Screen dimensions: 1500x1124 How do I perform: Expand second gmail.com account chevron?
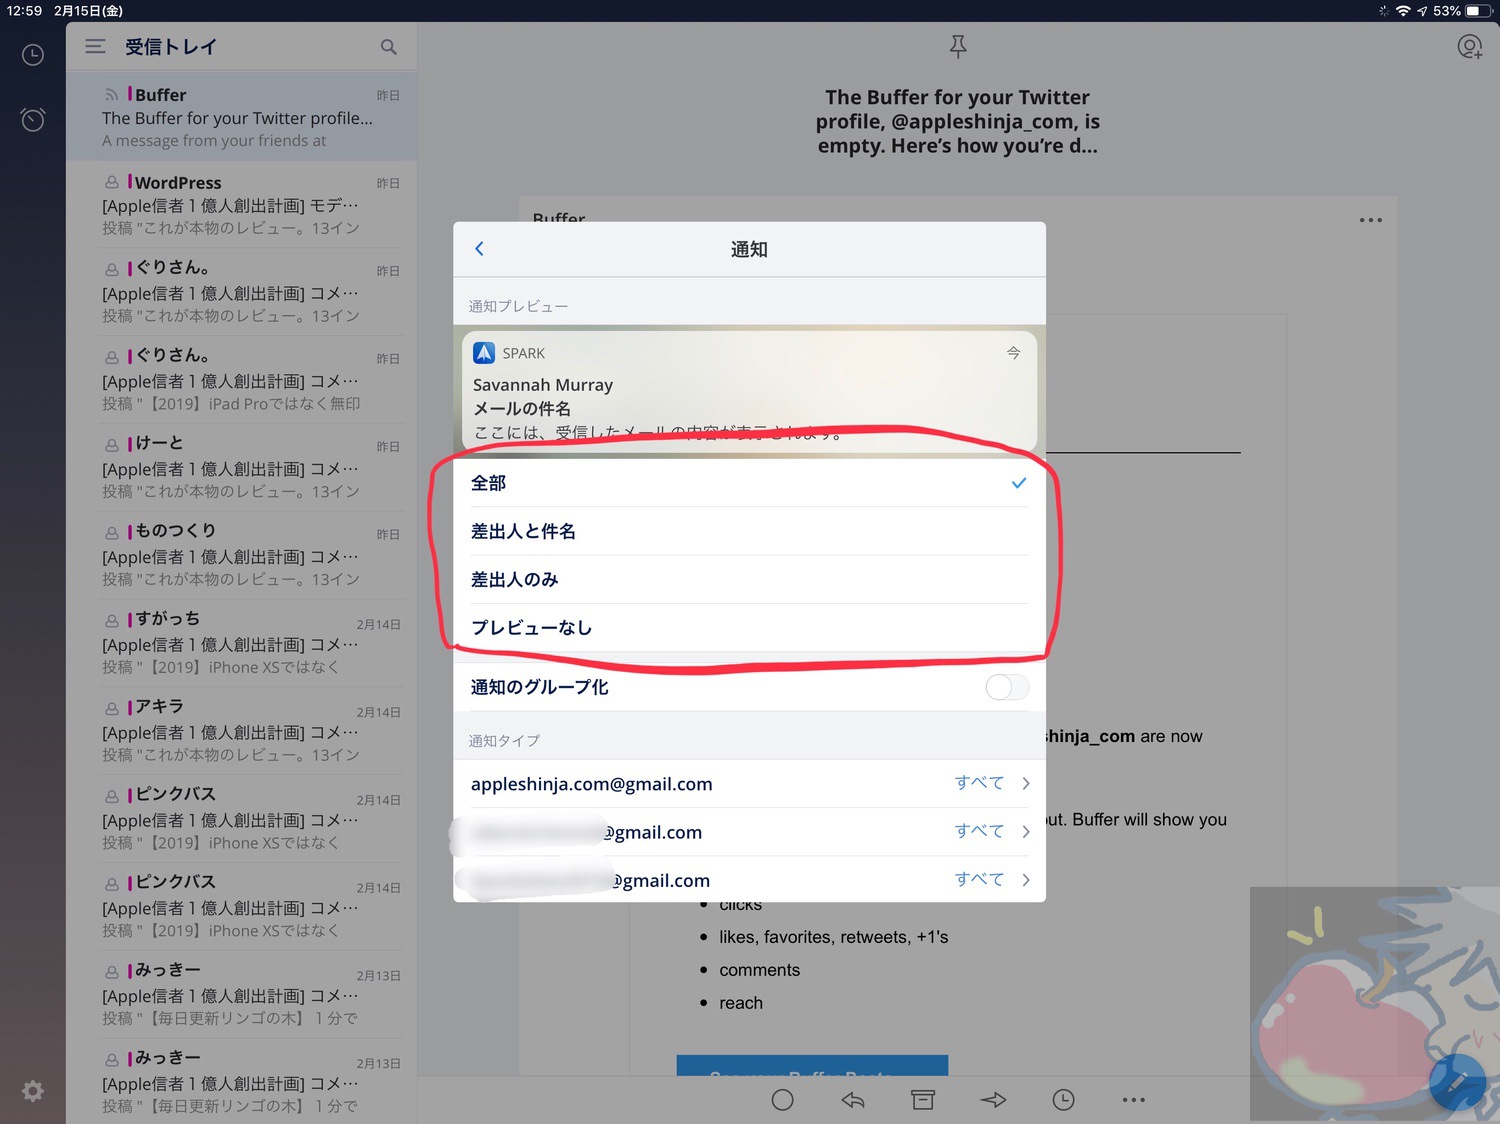(x=1026, y=831)
